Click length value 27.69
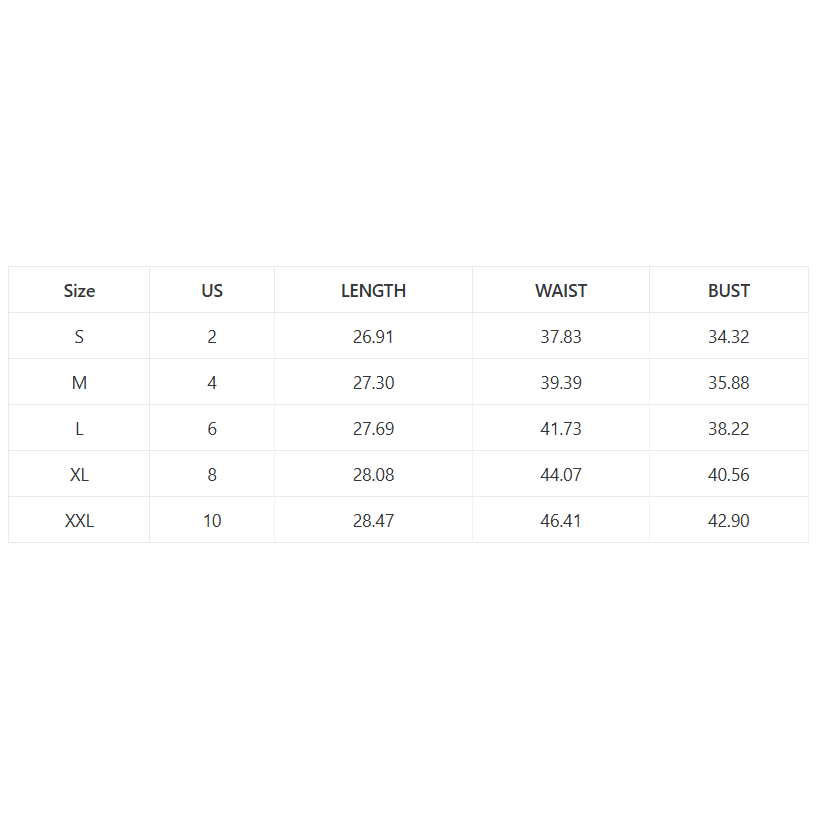This screenshot has height=820, width=820. [373, 428]
